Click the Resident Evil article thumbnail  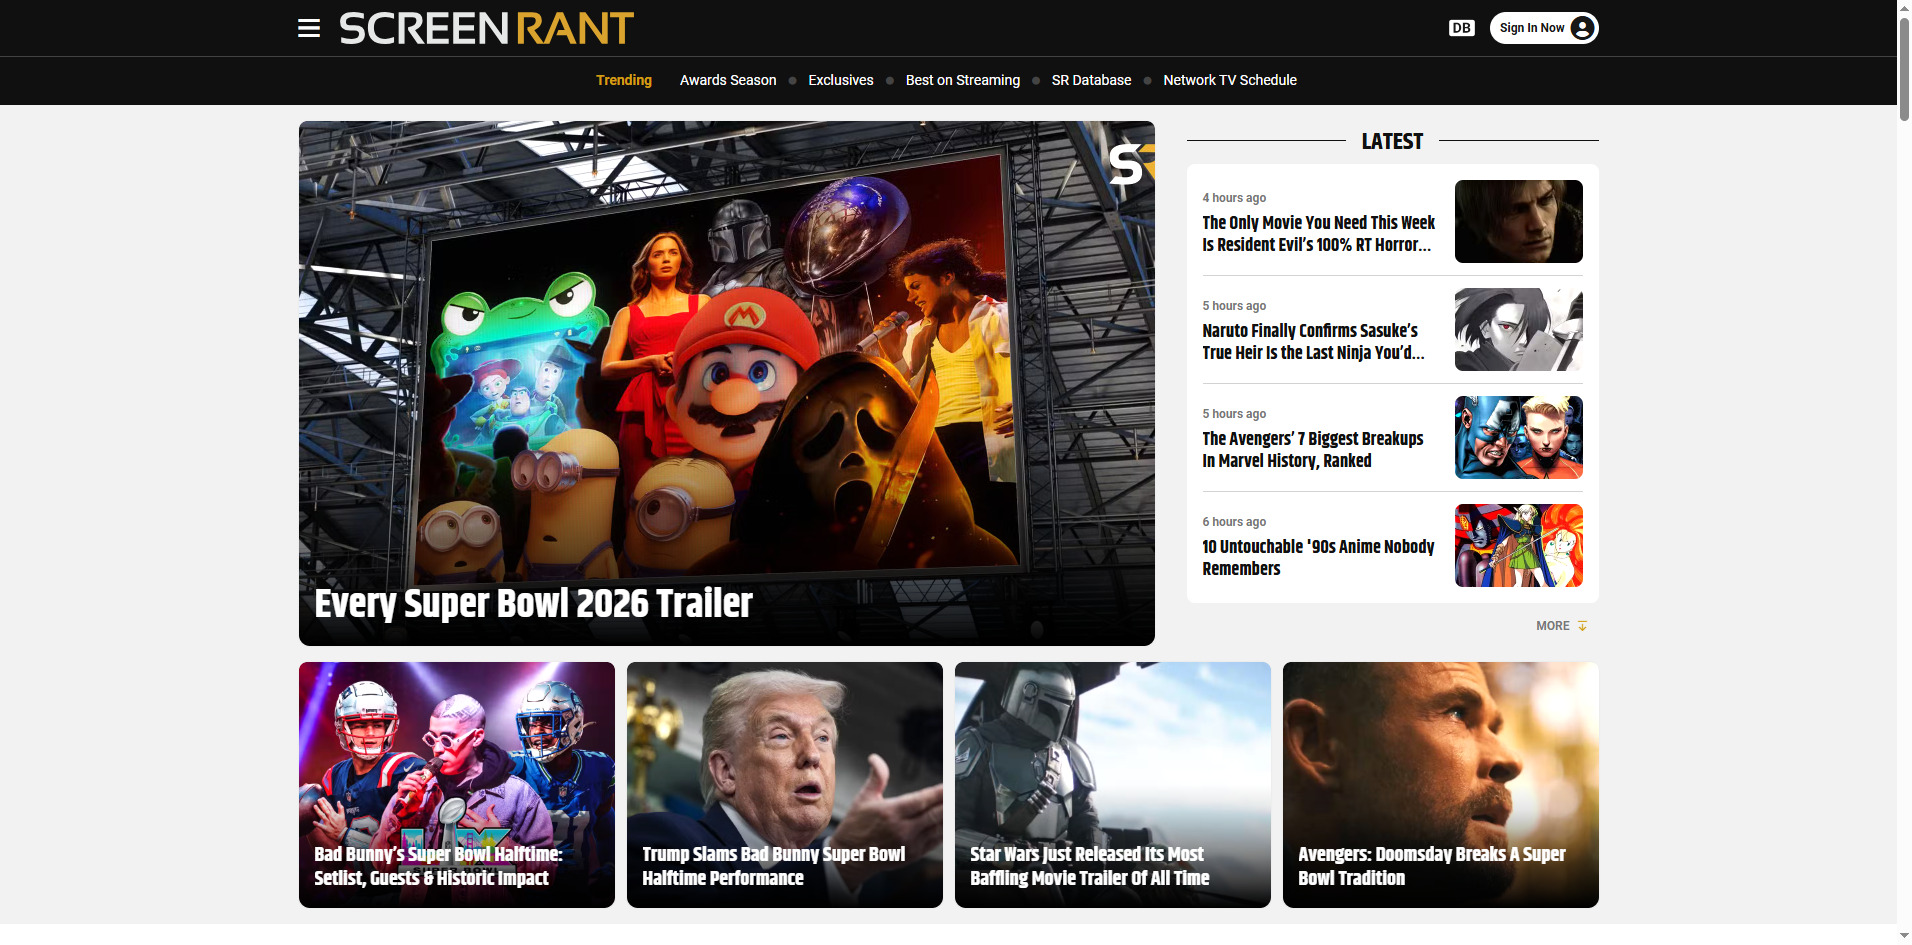(x=1518, y=222)
